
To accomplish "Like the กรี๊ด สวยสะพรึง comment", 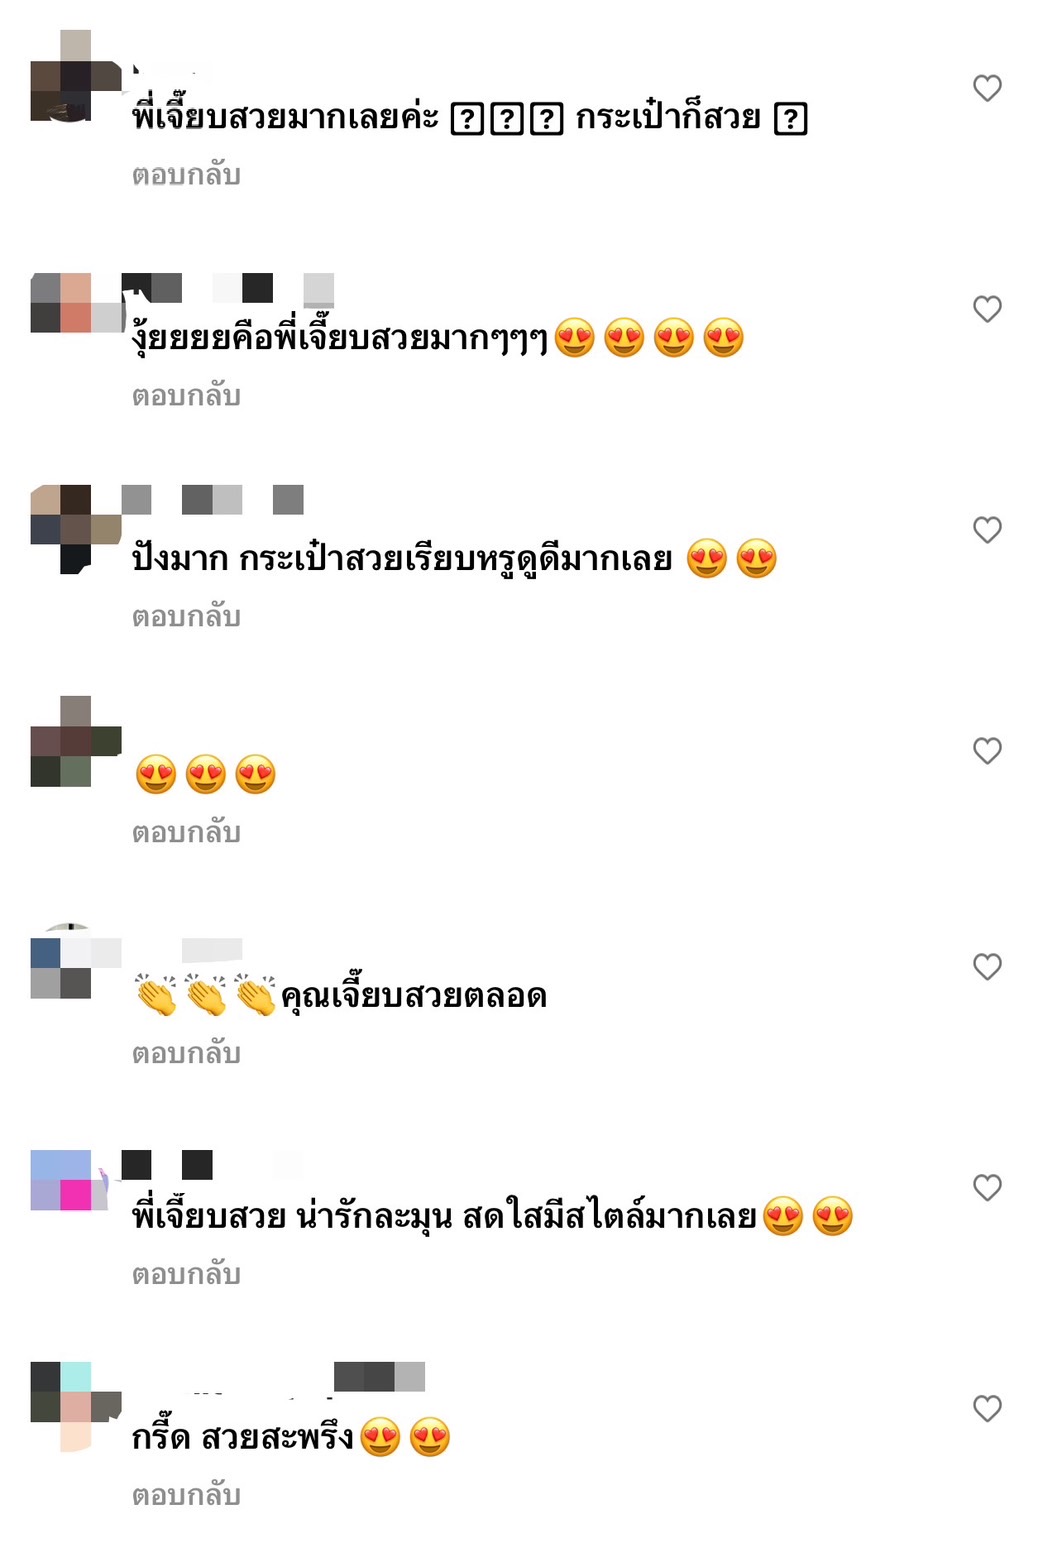I will click(987, 1409).
